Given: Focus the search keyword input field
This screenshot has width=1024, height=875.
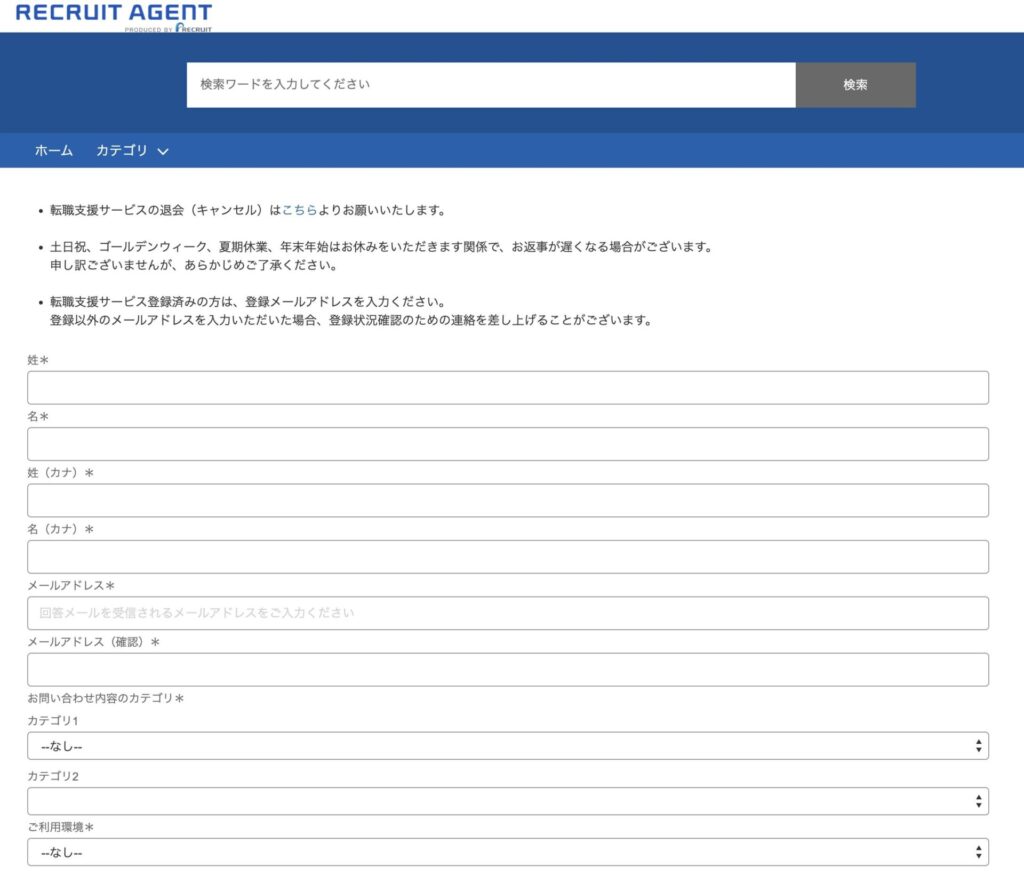Looking at the screenshot, I should 491,85.
